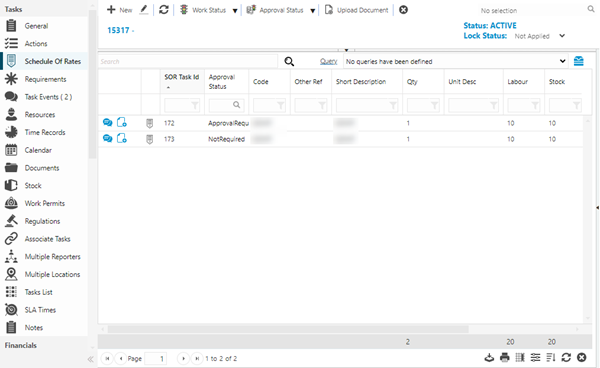Image resolution: width=600 pixels, height=368 pixels.
Task: Open the Approval Status dropdown arrow
Action: (313, 11)
